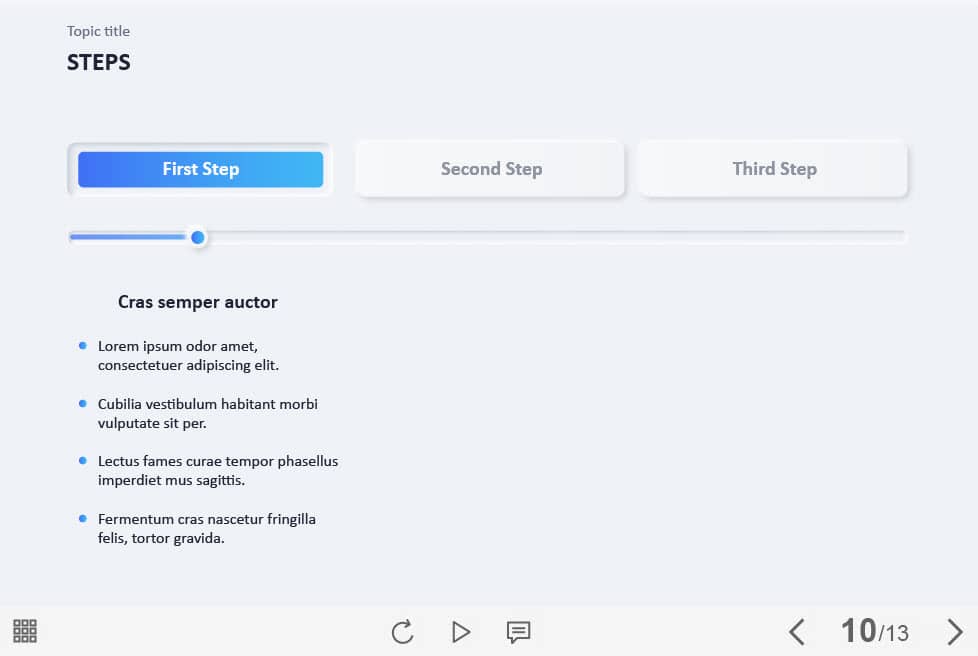Click the replay slide icon

[x=402, y=632]
